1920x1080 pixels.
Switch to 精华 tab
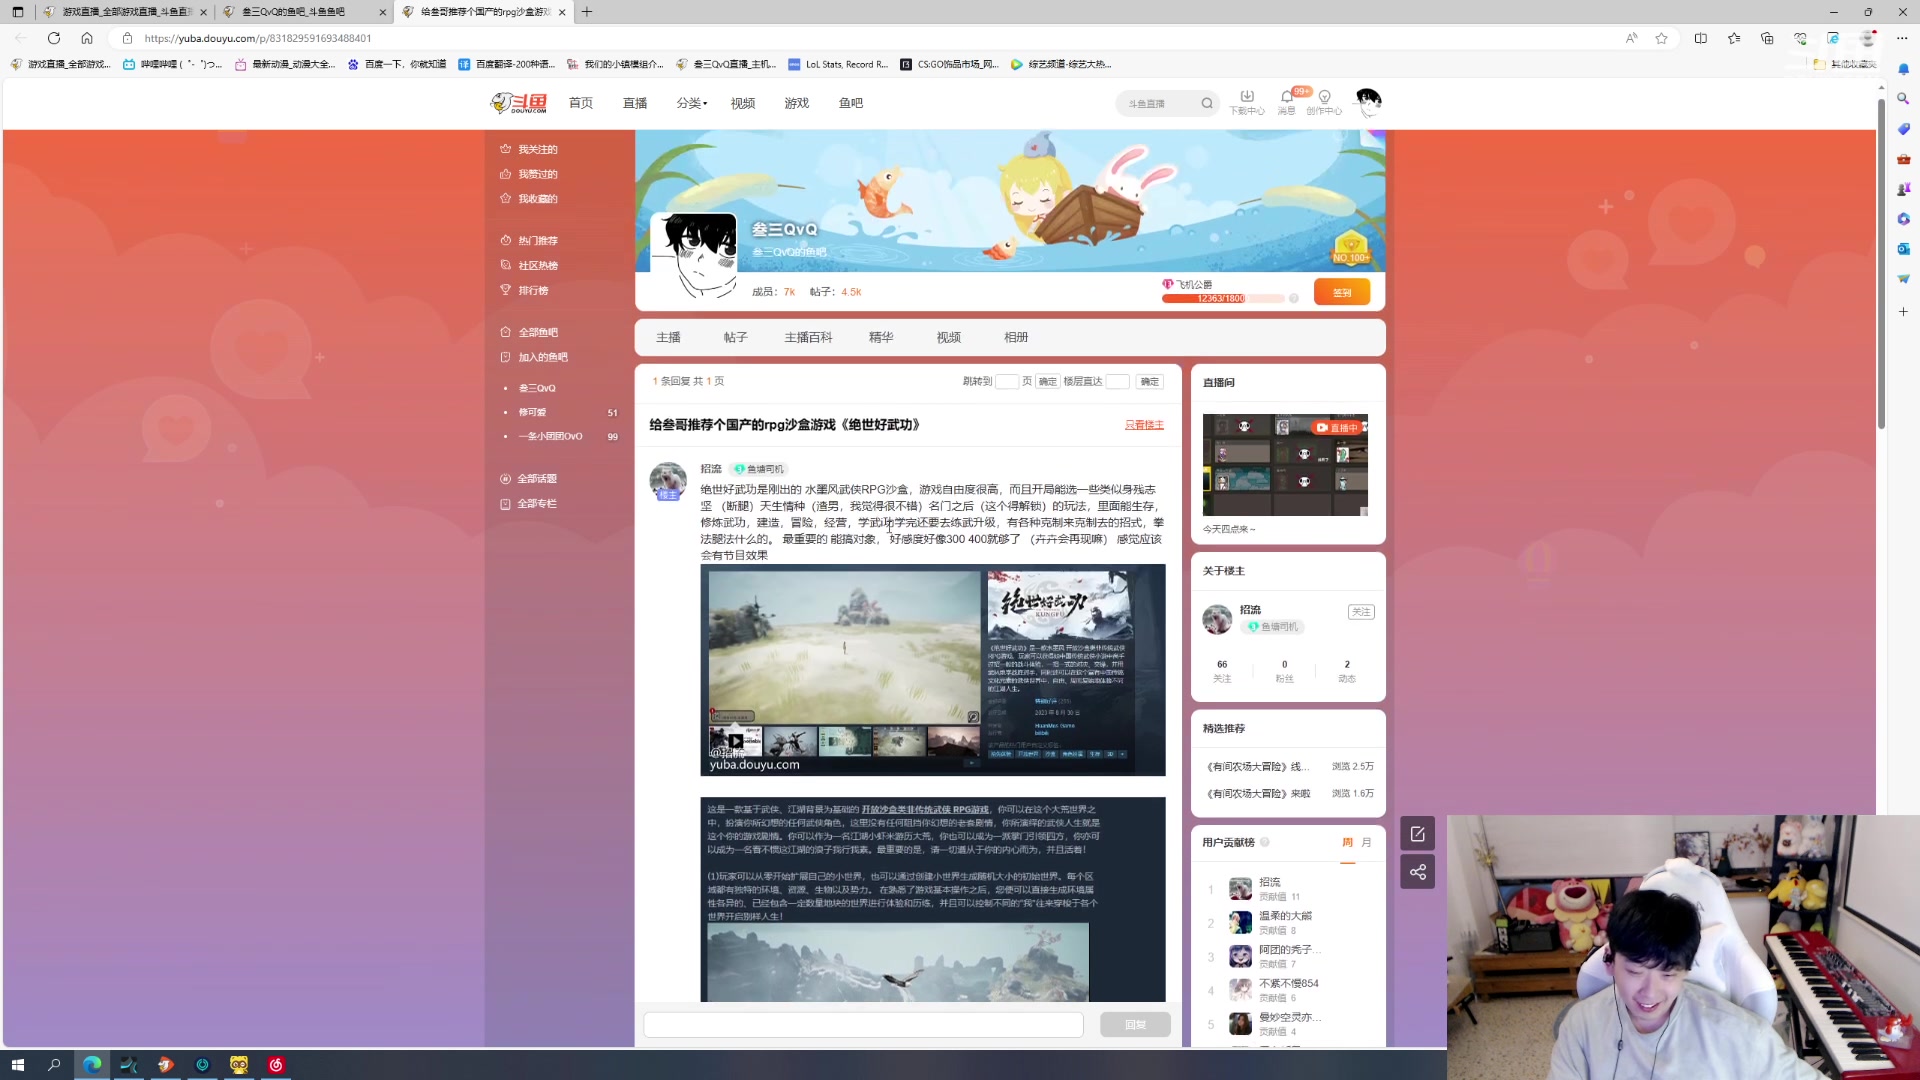[x=881, y=338]
